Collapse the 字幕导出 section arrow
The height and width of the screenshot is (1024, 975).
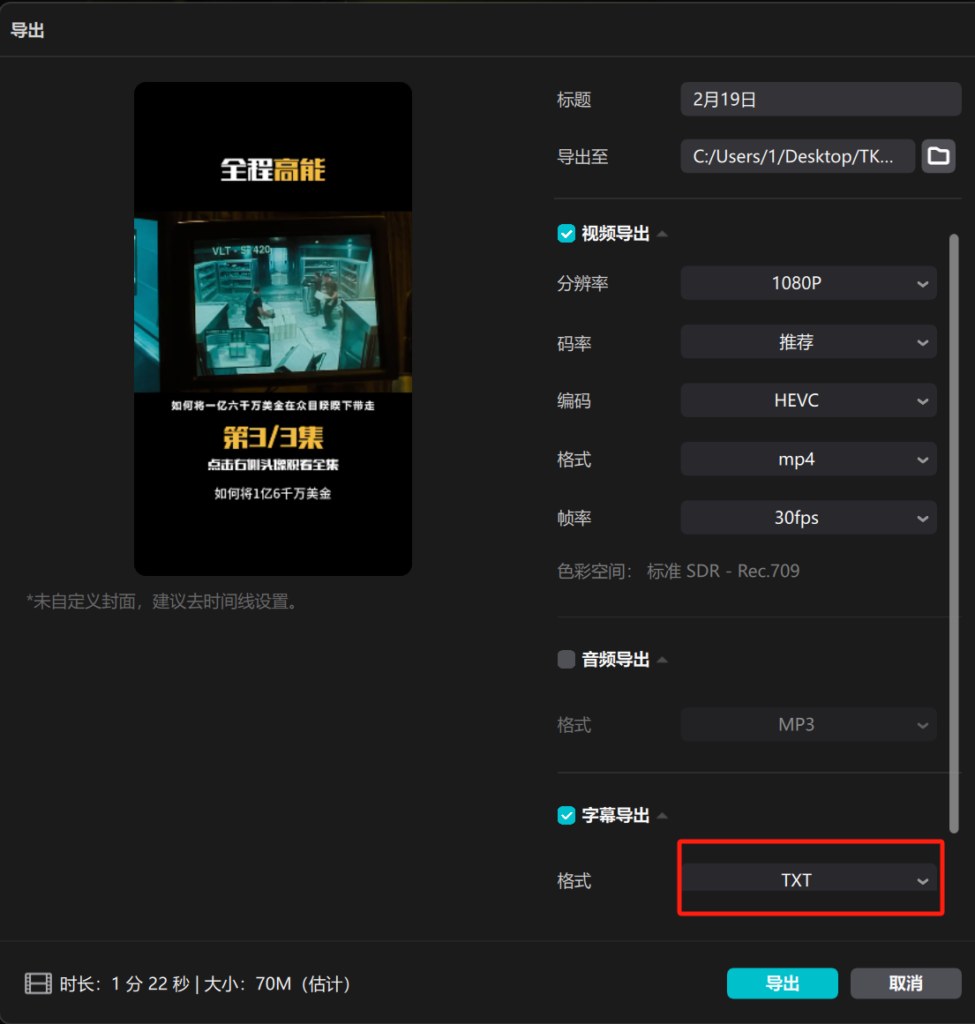662,816
